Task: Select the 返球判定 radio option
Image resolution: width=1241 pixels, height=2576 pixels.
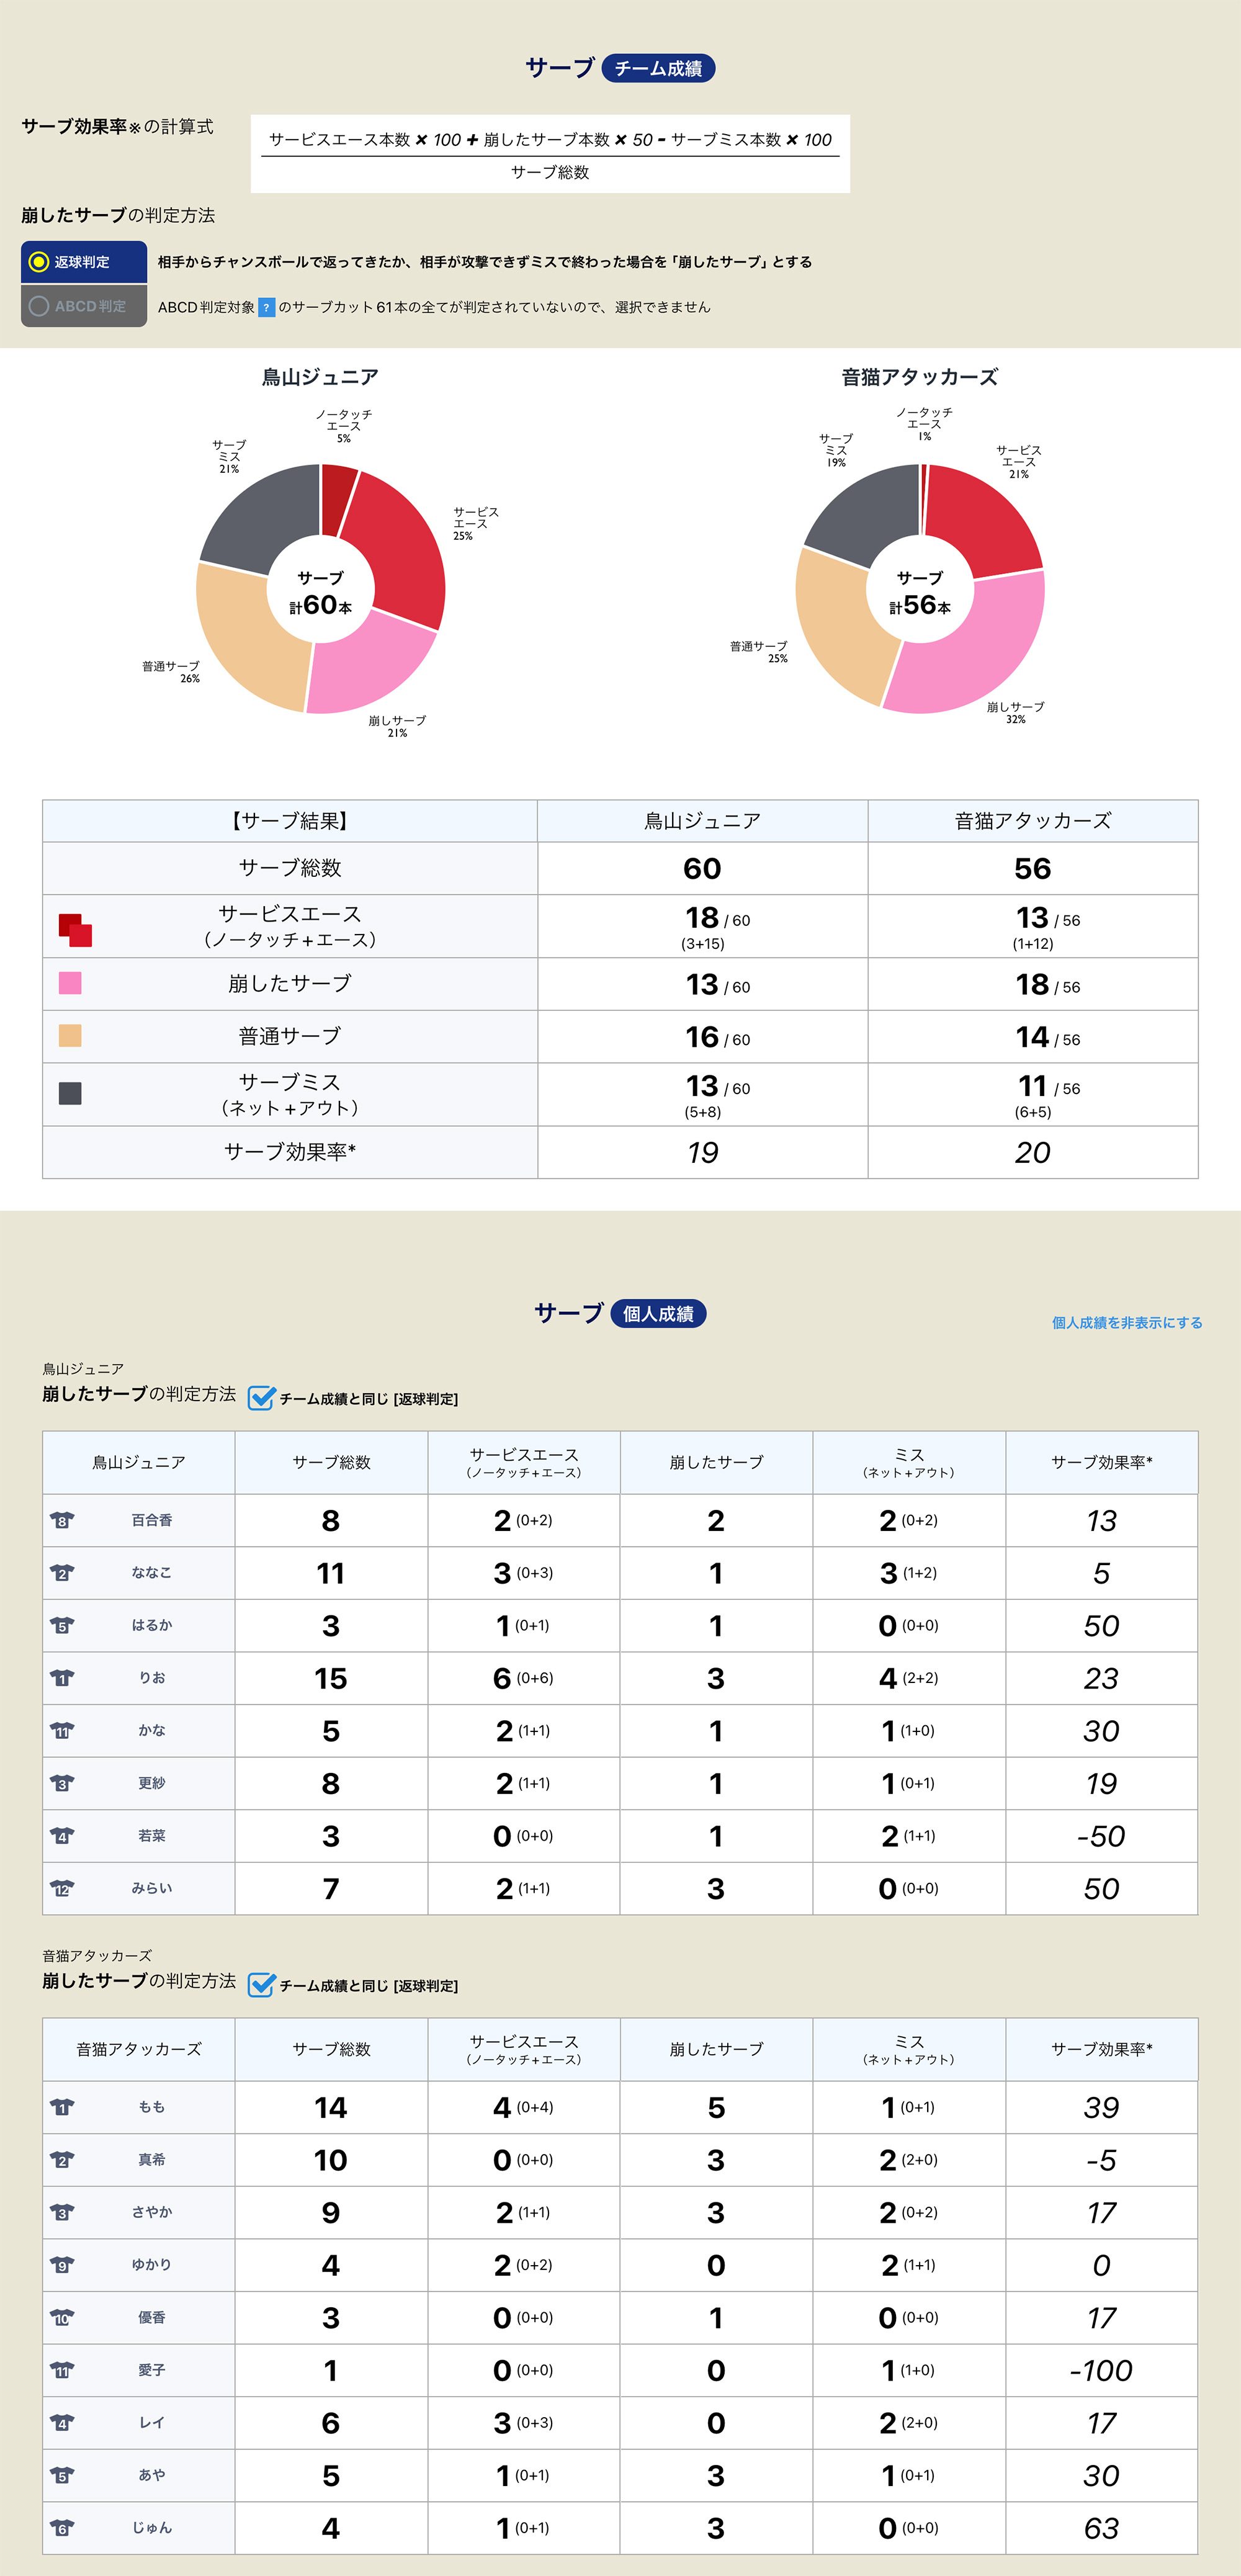Action: click(39, 262)
